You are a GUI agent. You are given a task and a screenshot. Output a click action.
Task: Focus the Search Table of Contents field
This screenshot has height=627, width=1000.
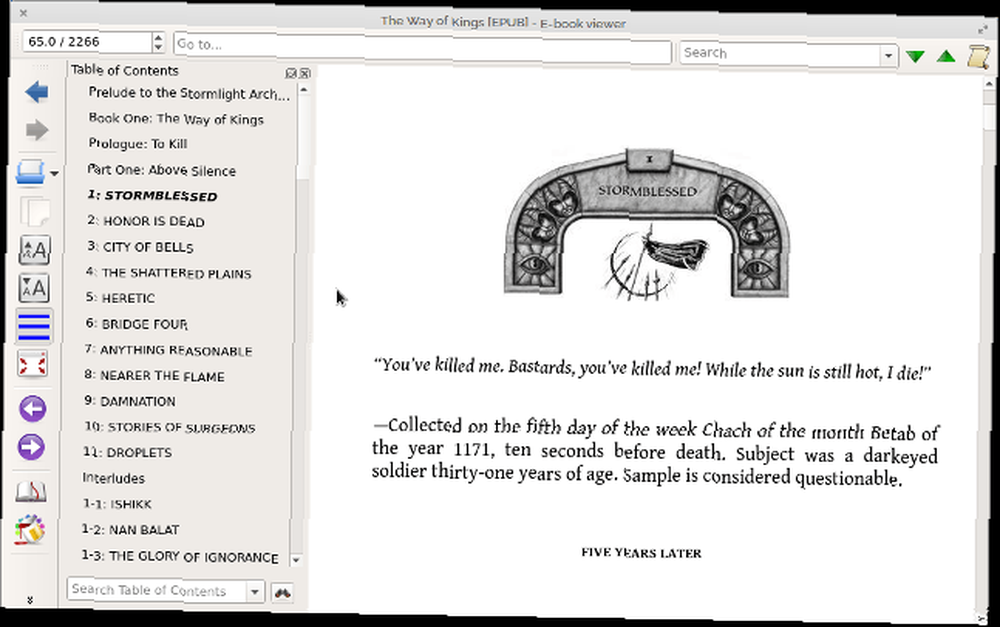[156, 591]
